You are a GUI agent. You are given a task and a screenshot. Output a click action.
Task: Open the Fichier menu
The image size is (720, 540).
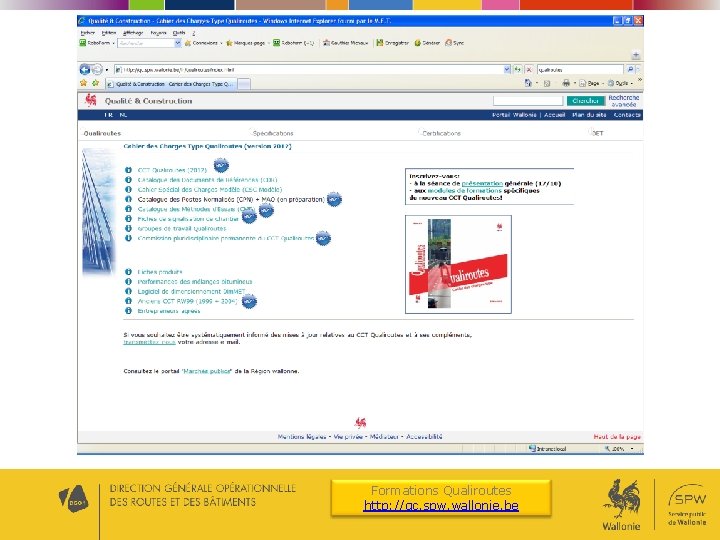click(87, 33)
